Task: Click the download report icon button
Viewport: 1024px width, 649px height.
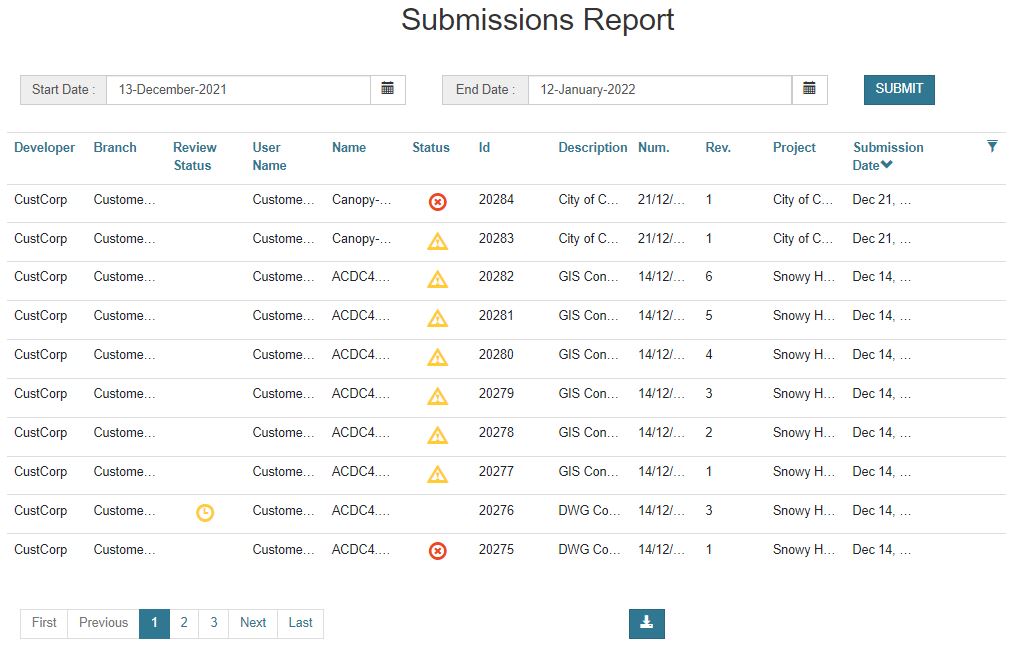Action: 646,623
